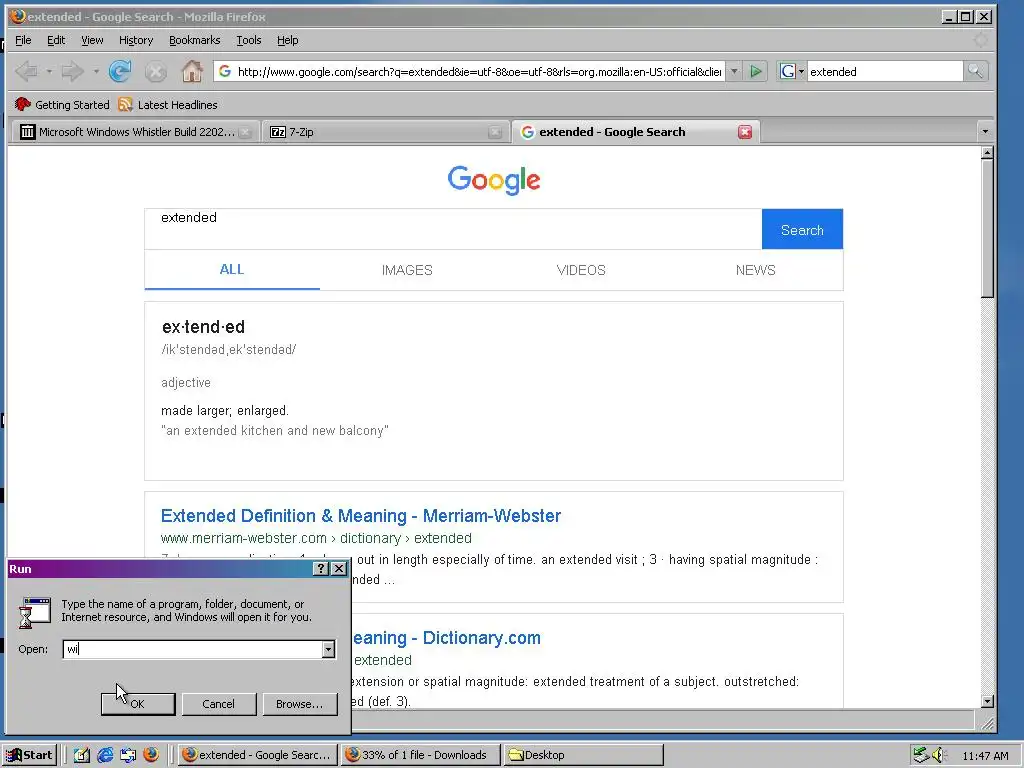This screenshot has width=1024, height=768.
Task: Reload the page with the Refresh icon
Action: (x=120, y=71)
